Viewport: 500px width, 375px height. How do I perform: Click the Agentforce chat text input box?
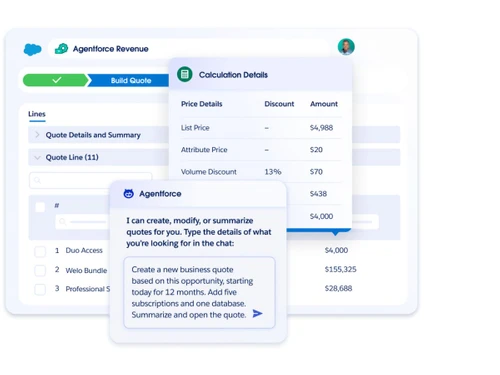[199, 292]
